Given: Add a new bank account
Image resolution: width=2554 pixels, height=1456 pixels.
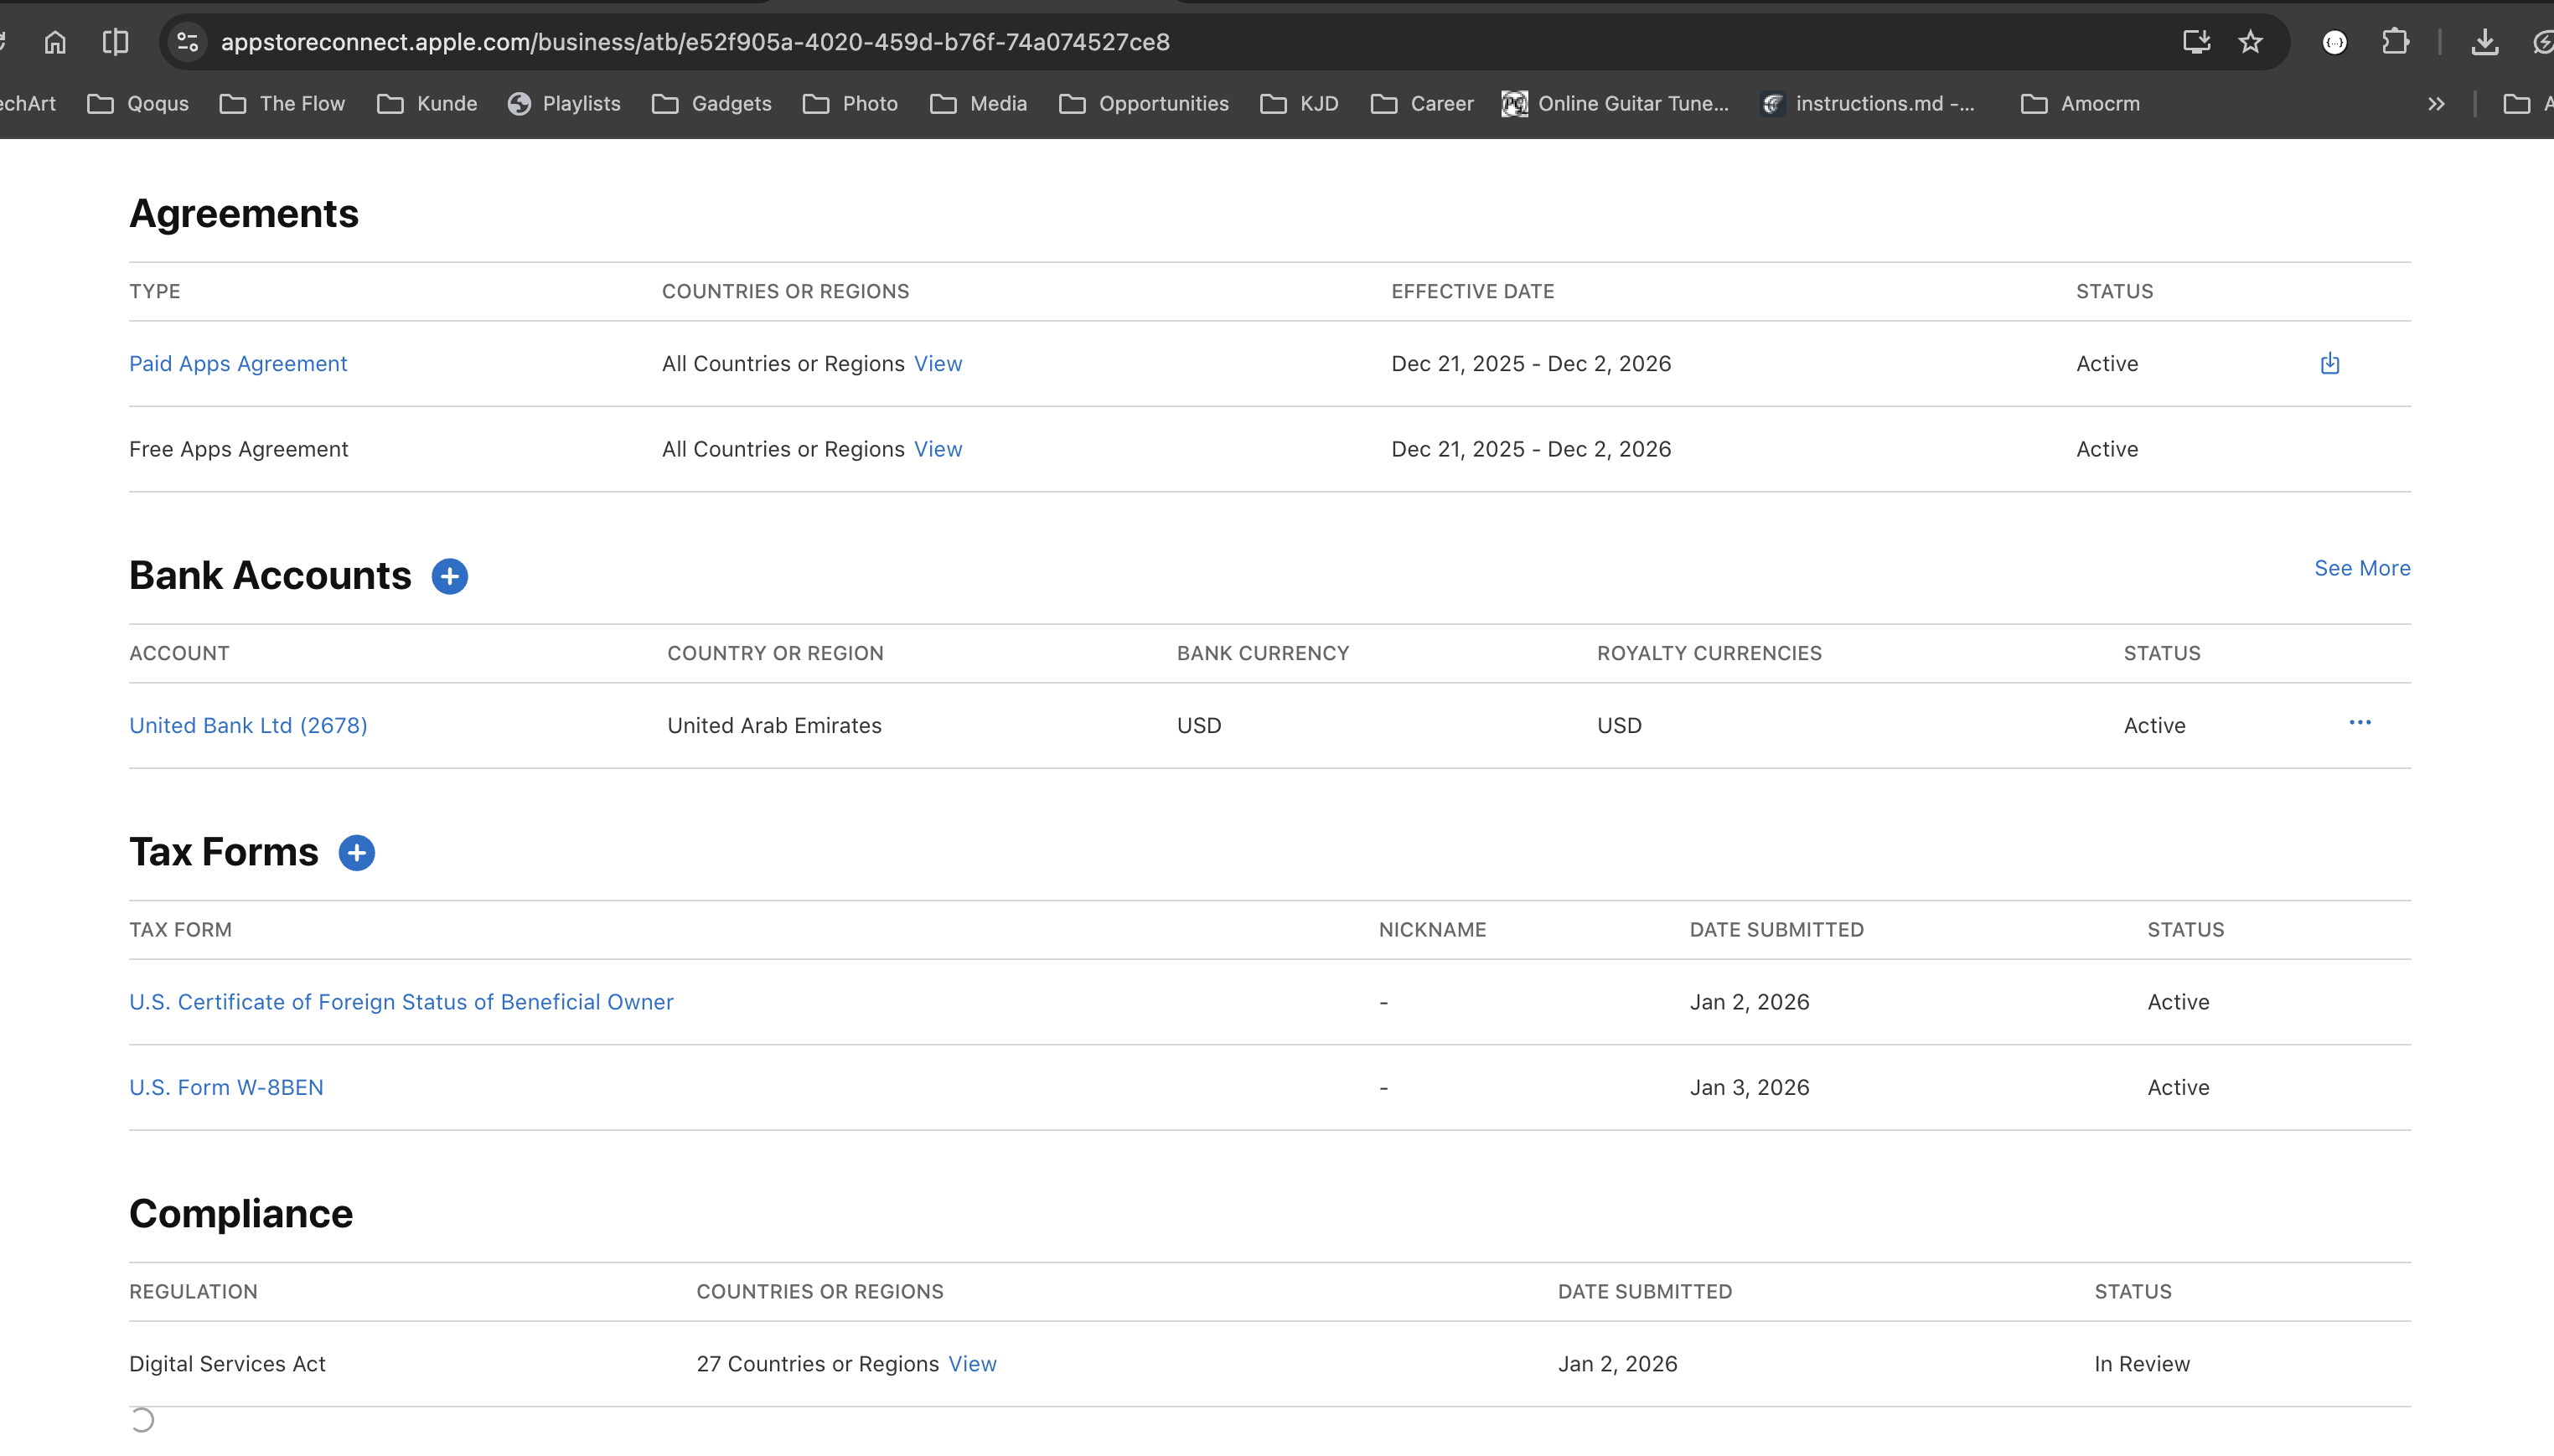Looking at the screenshot, I should click(449, 576).
